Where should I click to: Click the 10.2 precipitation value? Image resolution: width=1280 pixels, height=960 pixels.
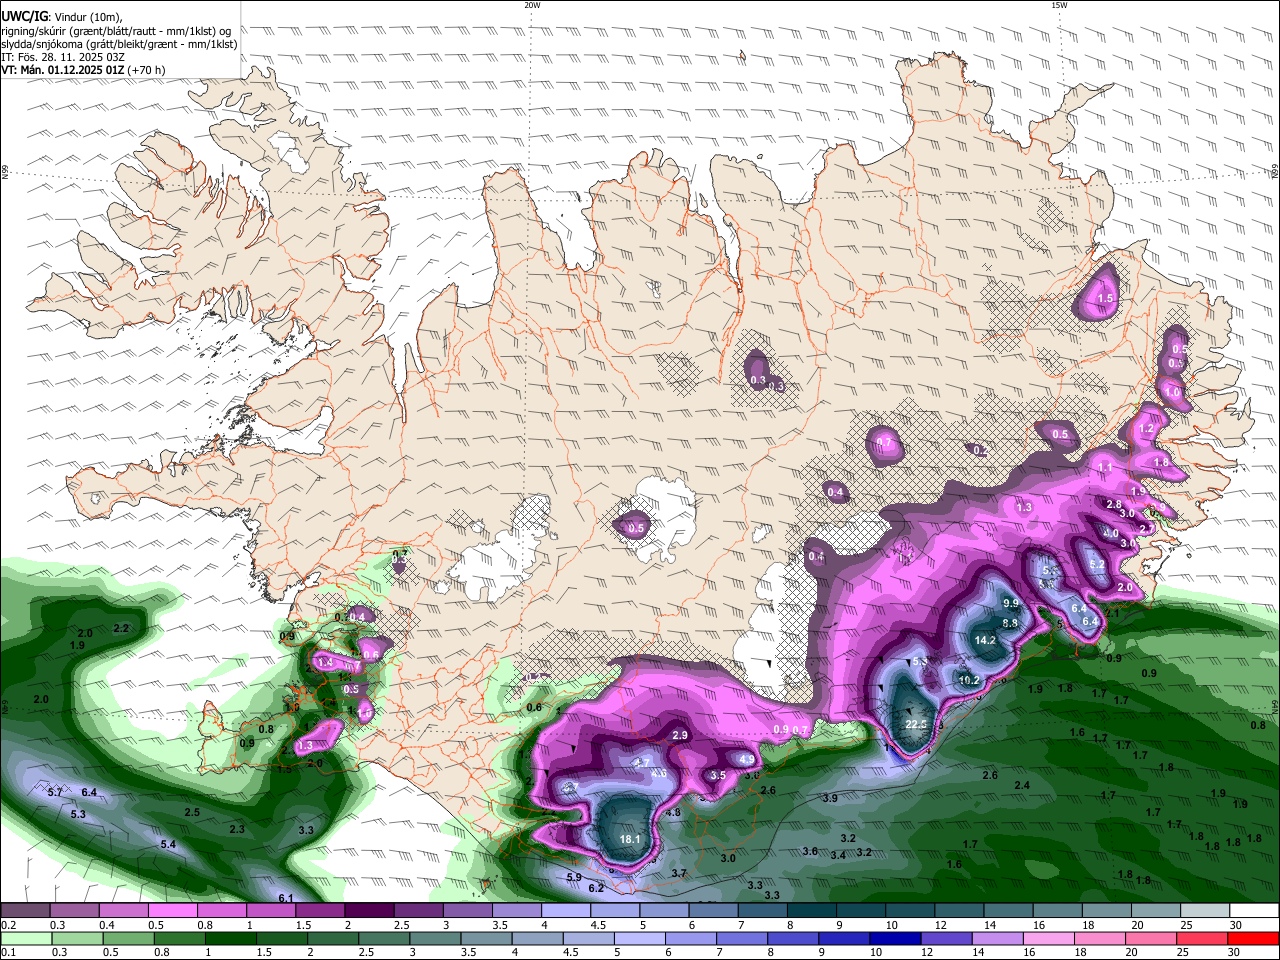click(969, 680)
